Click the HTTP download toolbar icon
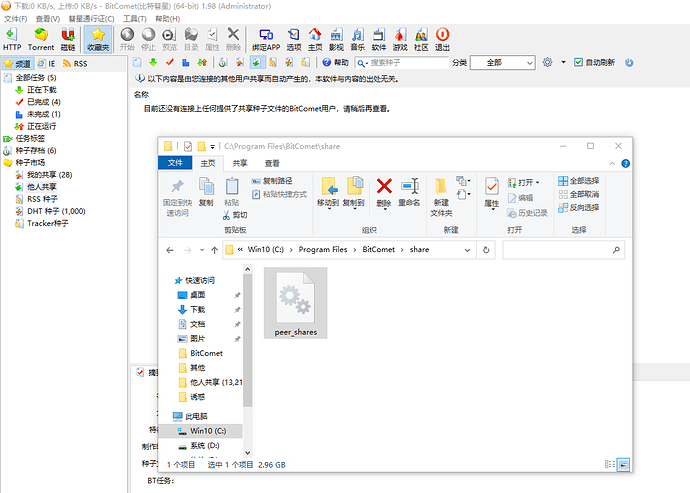This screenshot has height=493, width=690. (x=12, y=39)
